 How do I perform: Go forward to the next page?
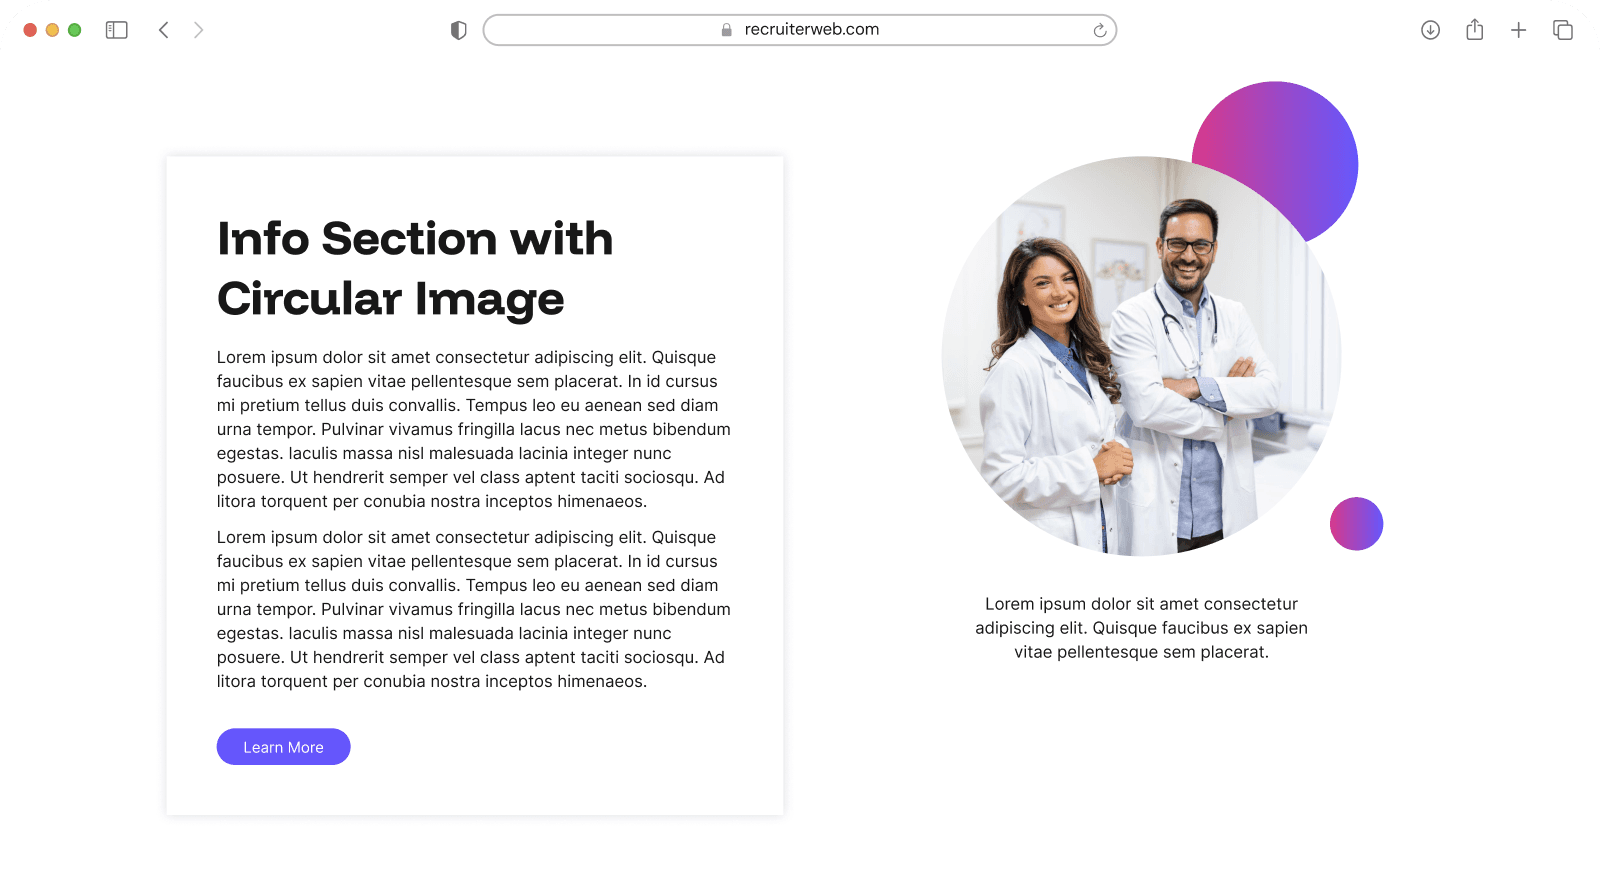[x=198, y=30]
